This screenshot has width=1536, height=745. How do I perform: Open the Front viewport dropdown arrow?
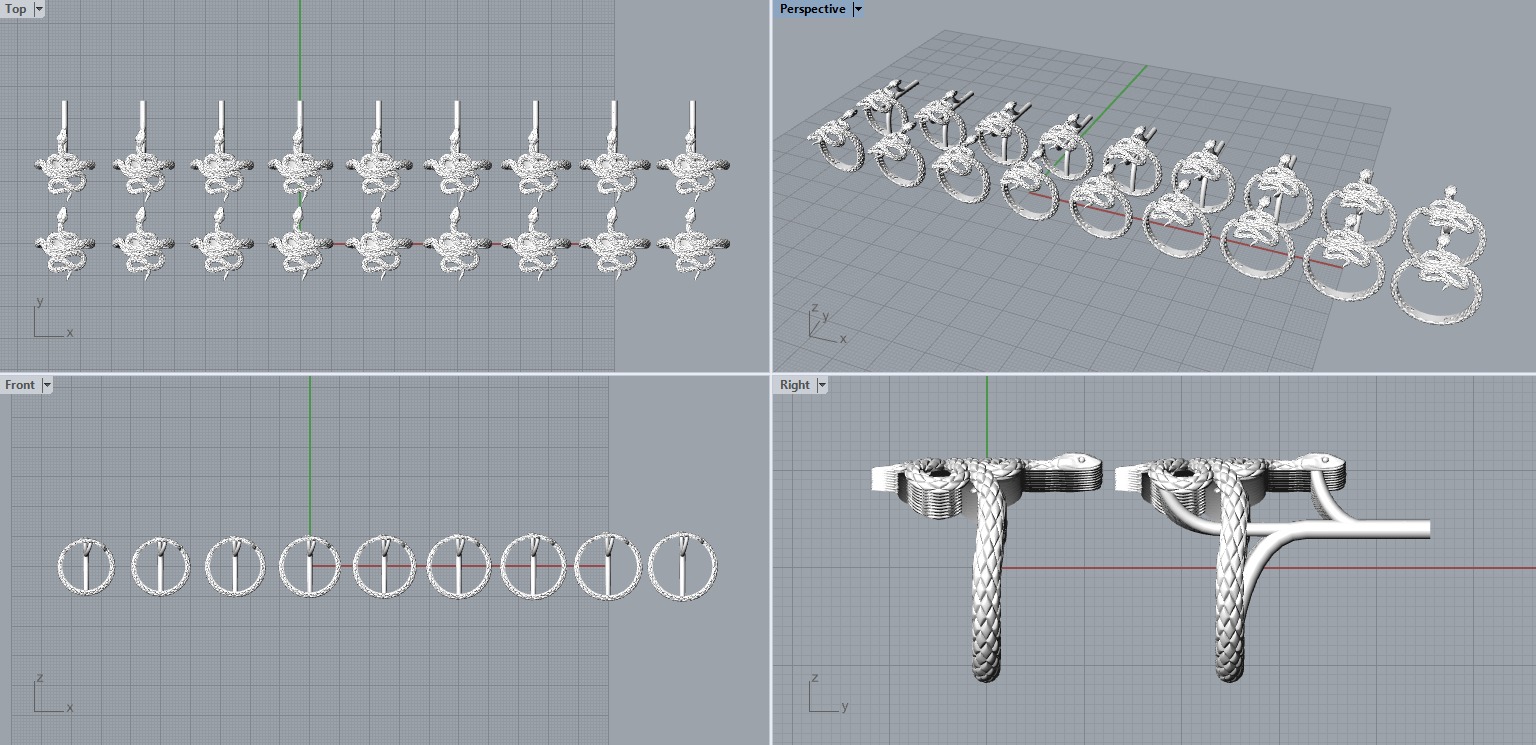click(x=47, y=385)
